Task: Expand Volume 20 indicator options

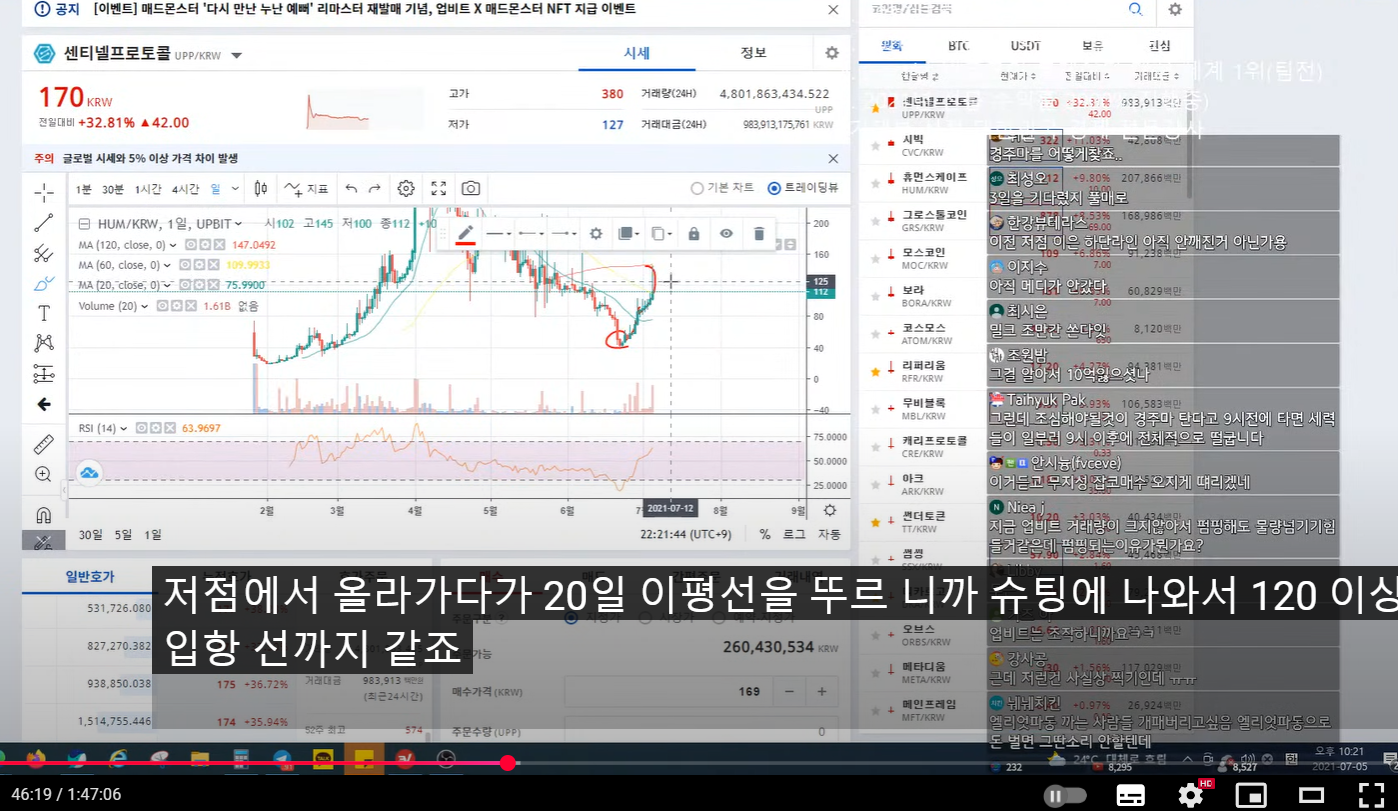Action: coord(144,306)
